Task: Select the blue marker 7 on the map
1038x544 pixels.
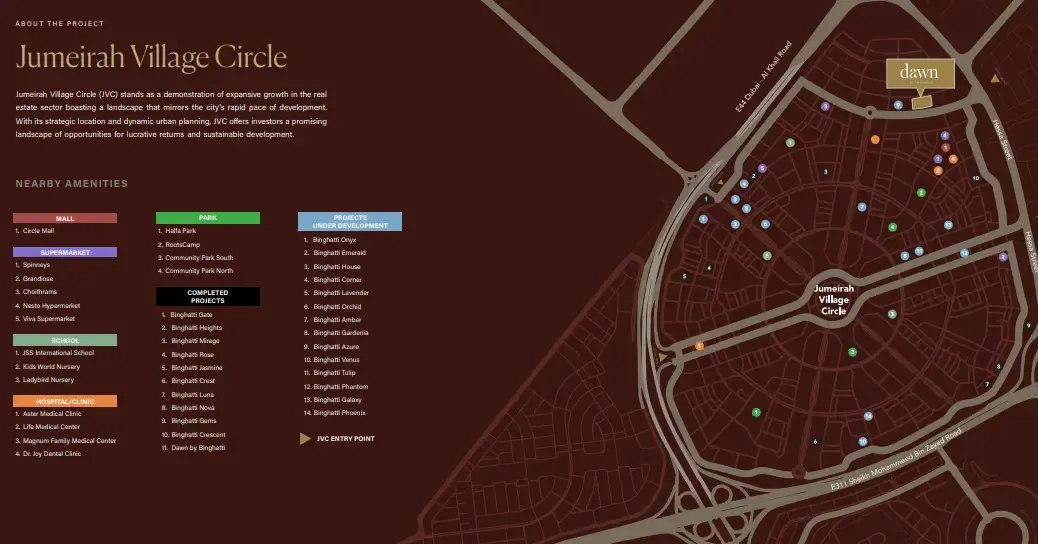Action: (862, 207)
